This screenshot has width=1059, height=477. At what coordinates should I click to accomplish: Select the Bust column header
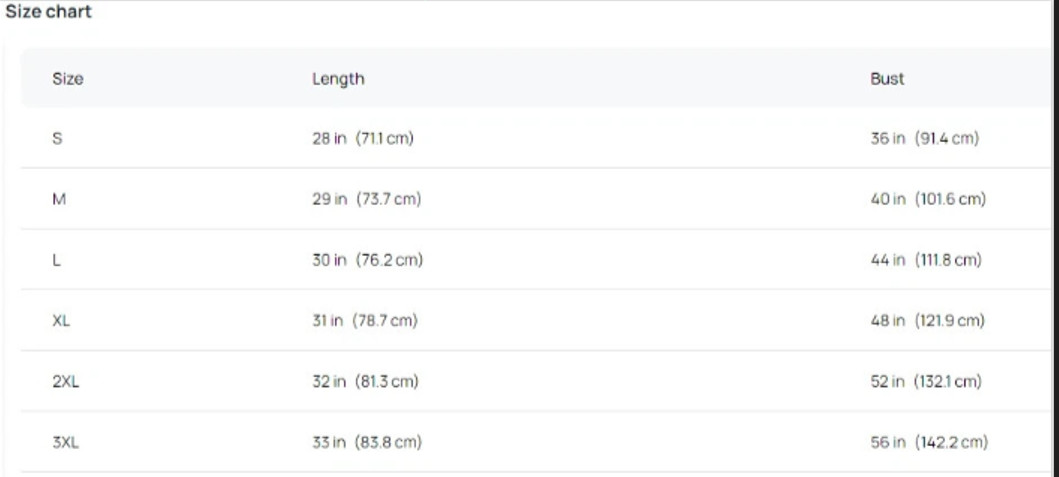click(x=887, y=78)
